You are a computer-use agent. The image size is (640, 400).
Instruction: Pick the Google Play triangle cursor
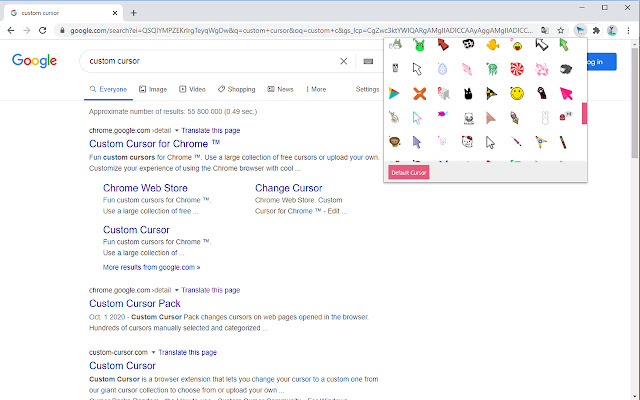[x=394, y=93]
